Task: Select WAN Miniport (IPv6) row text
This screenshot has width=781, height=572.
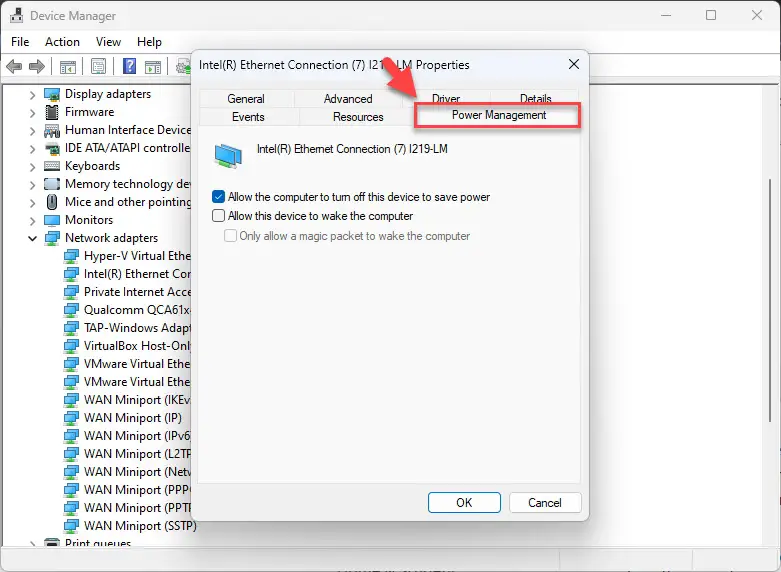Action: pos(137,436)
